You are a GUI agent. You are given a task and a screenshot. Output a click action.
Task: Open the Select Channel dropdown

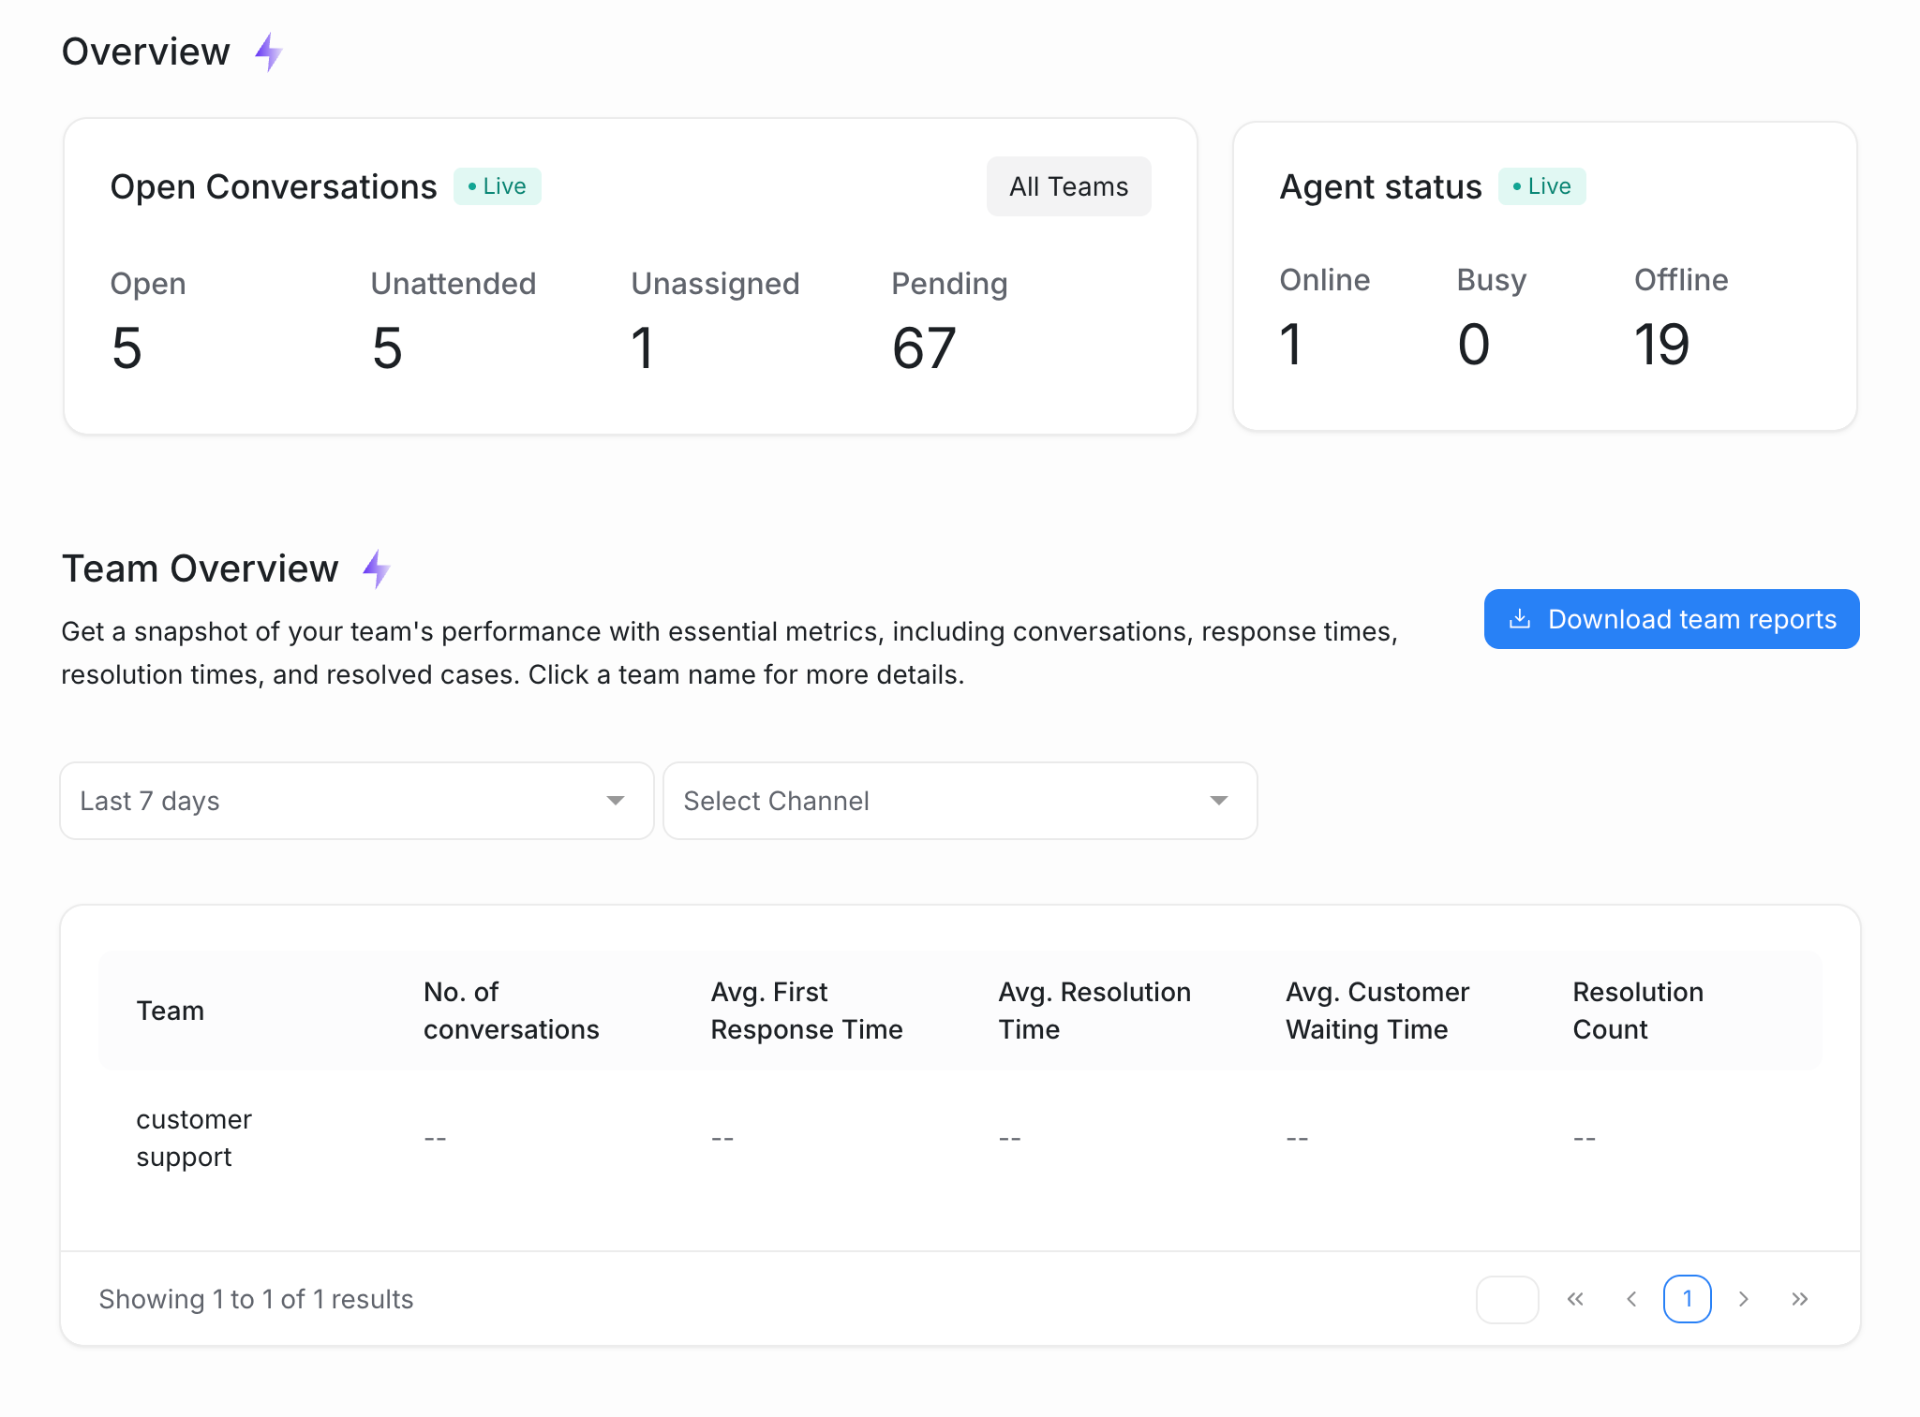click(x=960, y=801)
